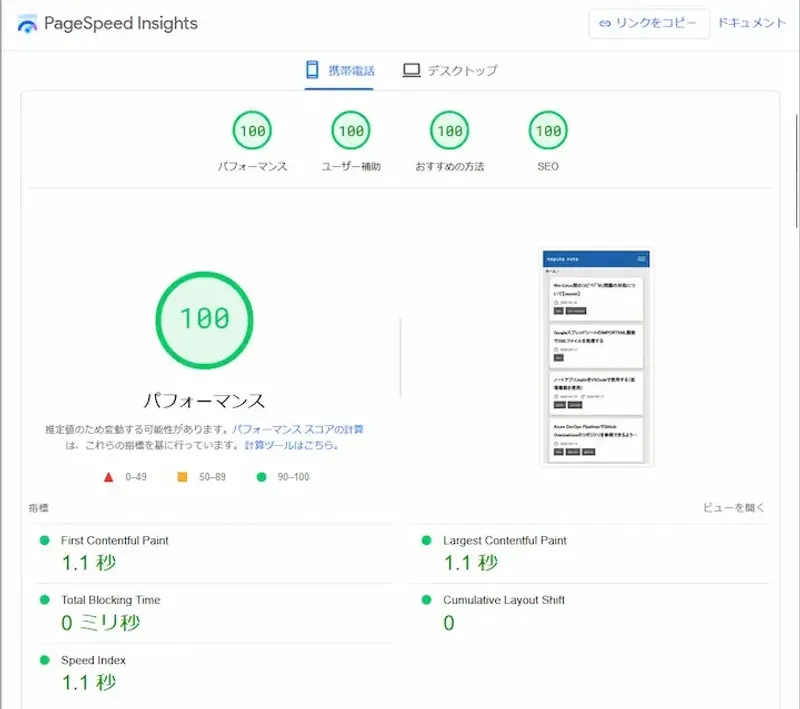The image size is (800, 709).
Task: Click the ユーザー補助 score circle showing 100
Action: tap(350, 129)
